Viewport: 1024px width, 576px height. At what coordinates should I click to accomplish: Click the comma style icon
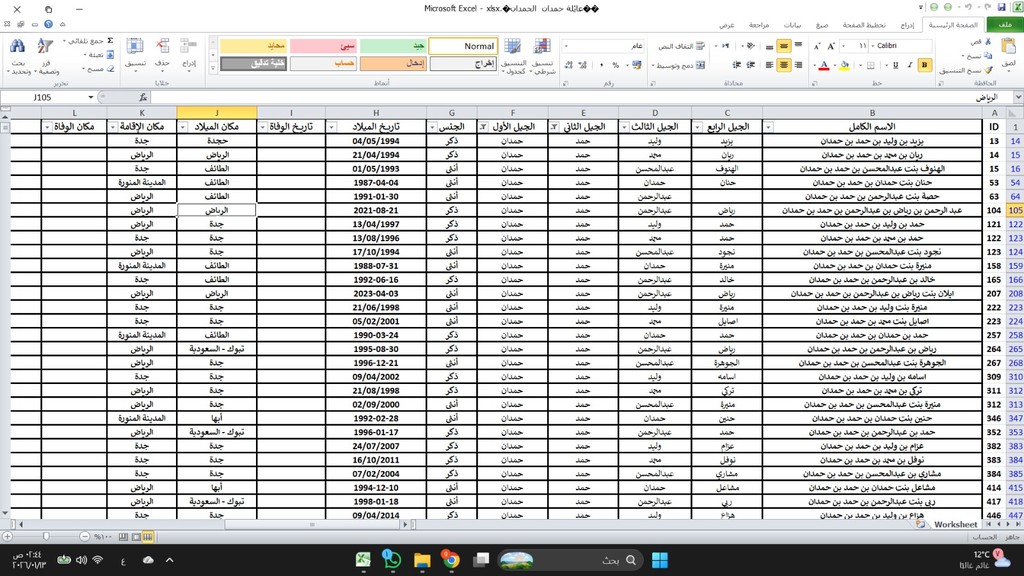[601, 65]
